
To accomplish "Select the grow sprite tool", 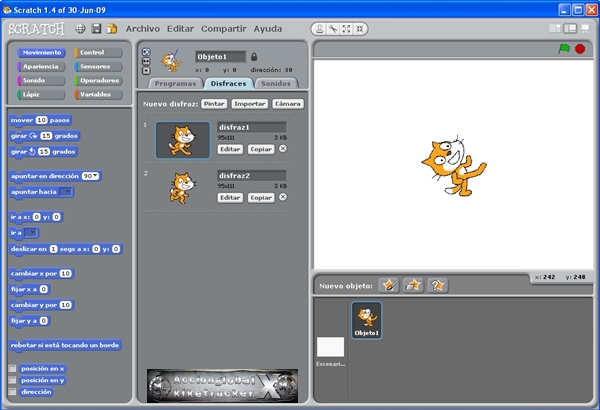I will 346,29.
